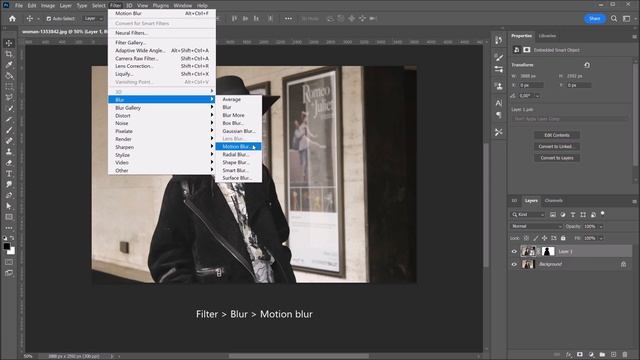Choose Radial Blur... from submenu
640x360 pixels.
(x=238, y=154)
